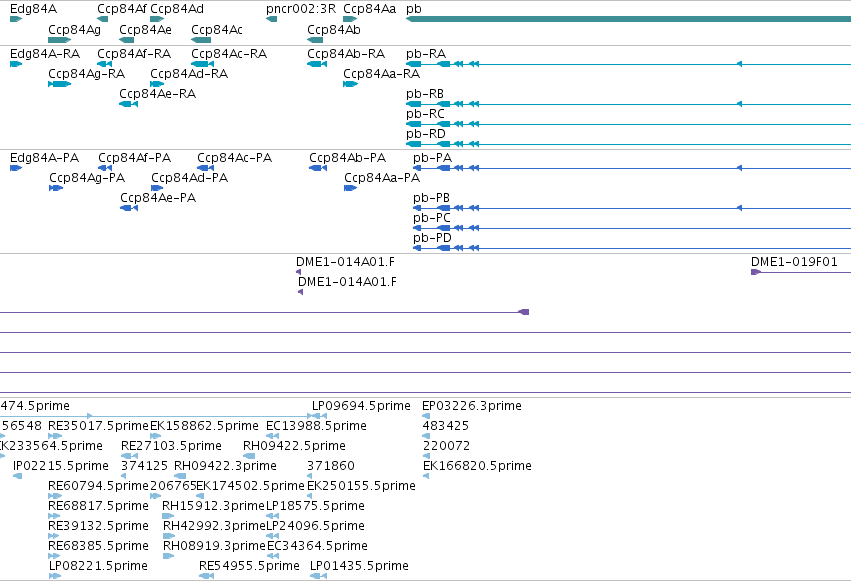Select the 371860 feature label

[x=331, y=466]
